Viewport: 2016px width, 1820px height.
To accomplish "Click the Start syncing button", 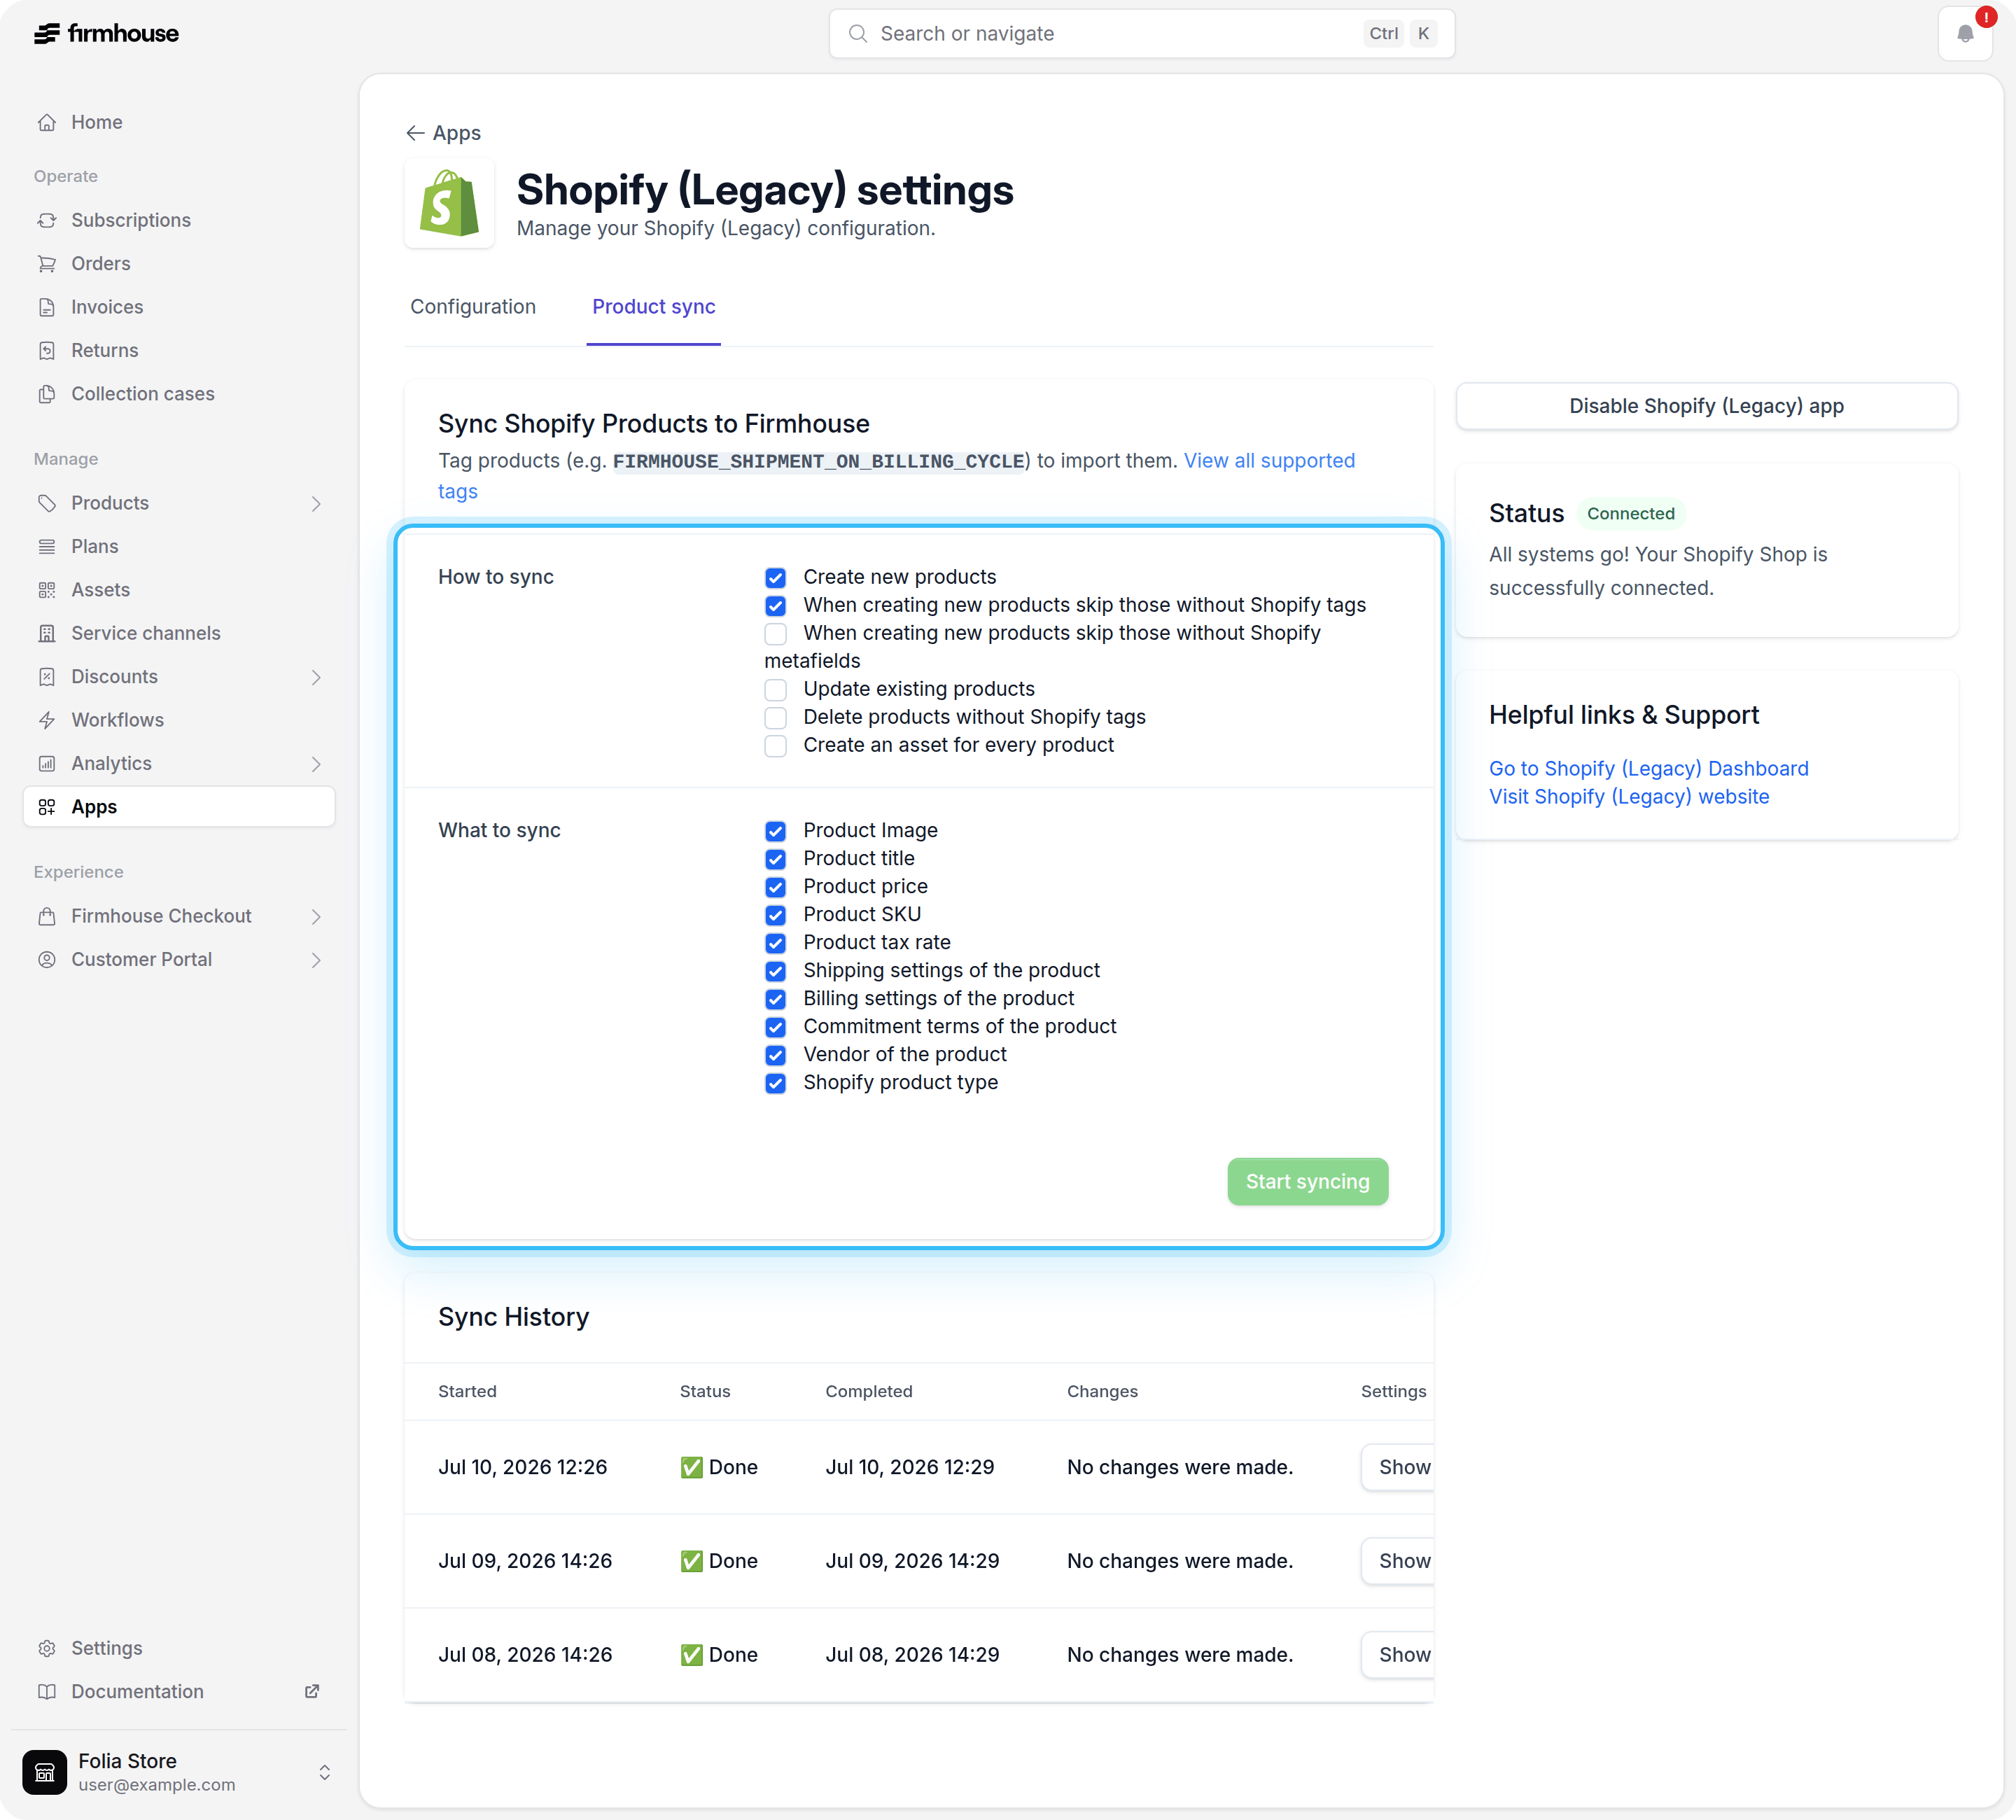I will point(1307,1181).
